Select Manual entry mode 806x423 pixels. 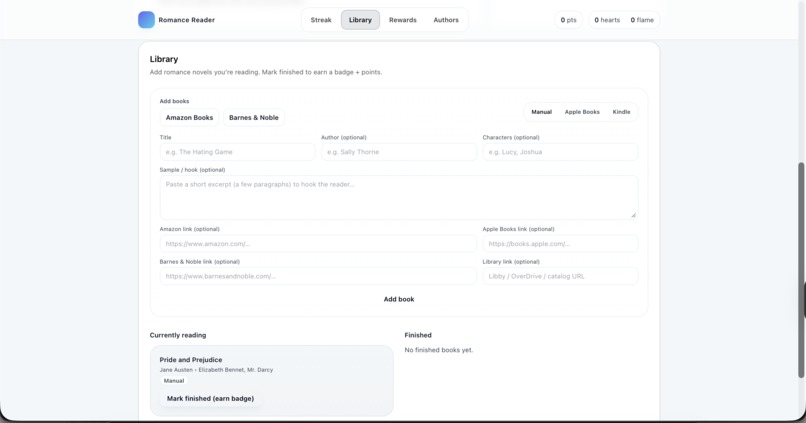(x=541, y=112)
